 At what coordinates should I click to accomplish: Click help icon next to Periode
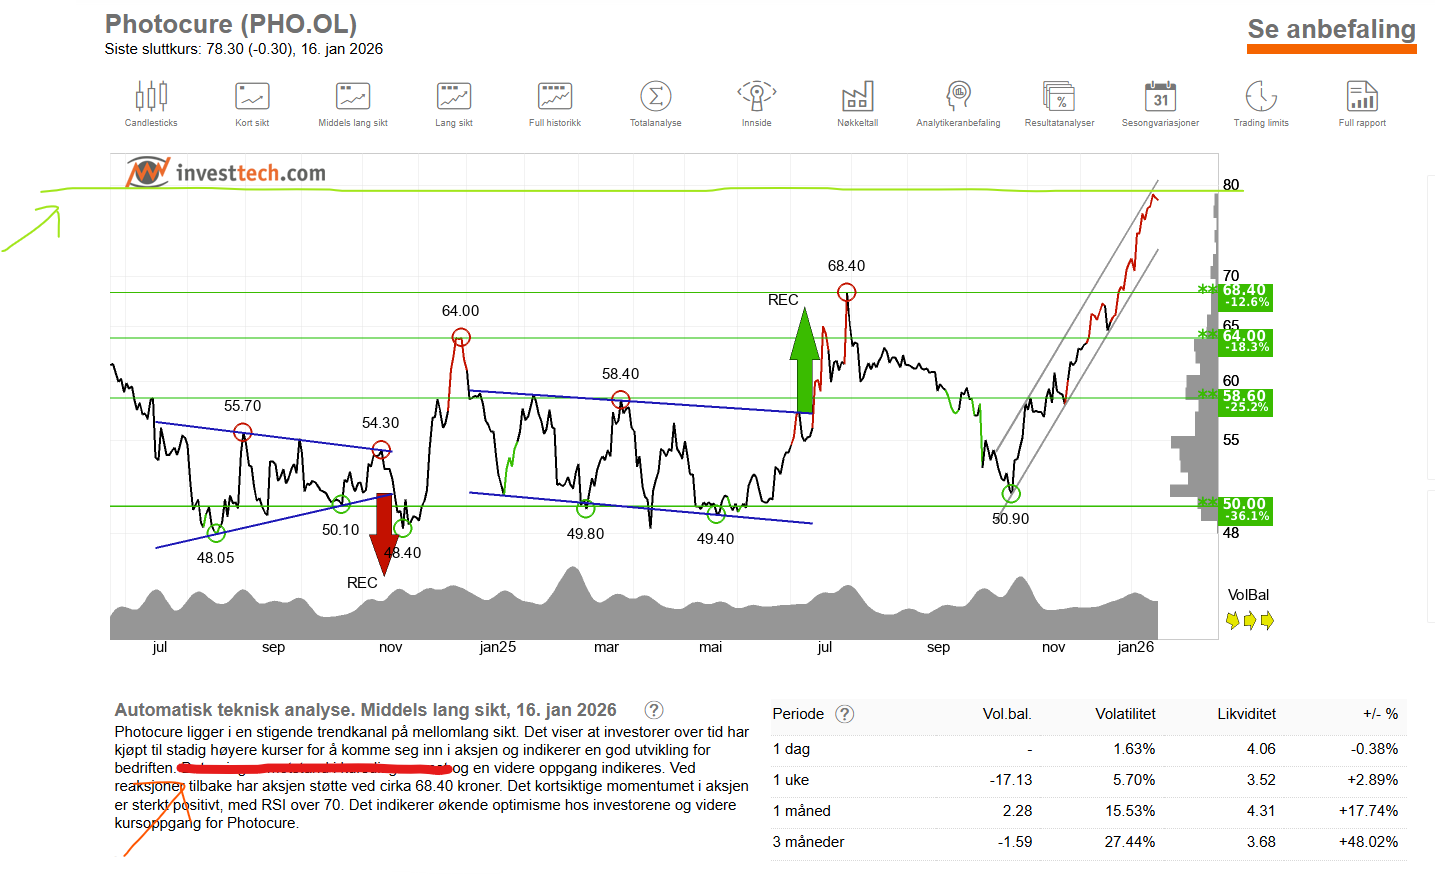point(845,714)
